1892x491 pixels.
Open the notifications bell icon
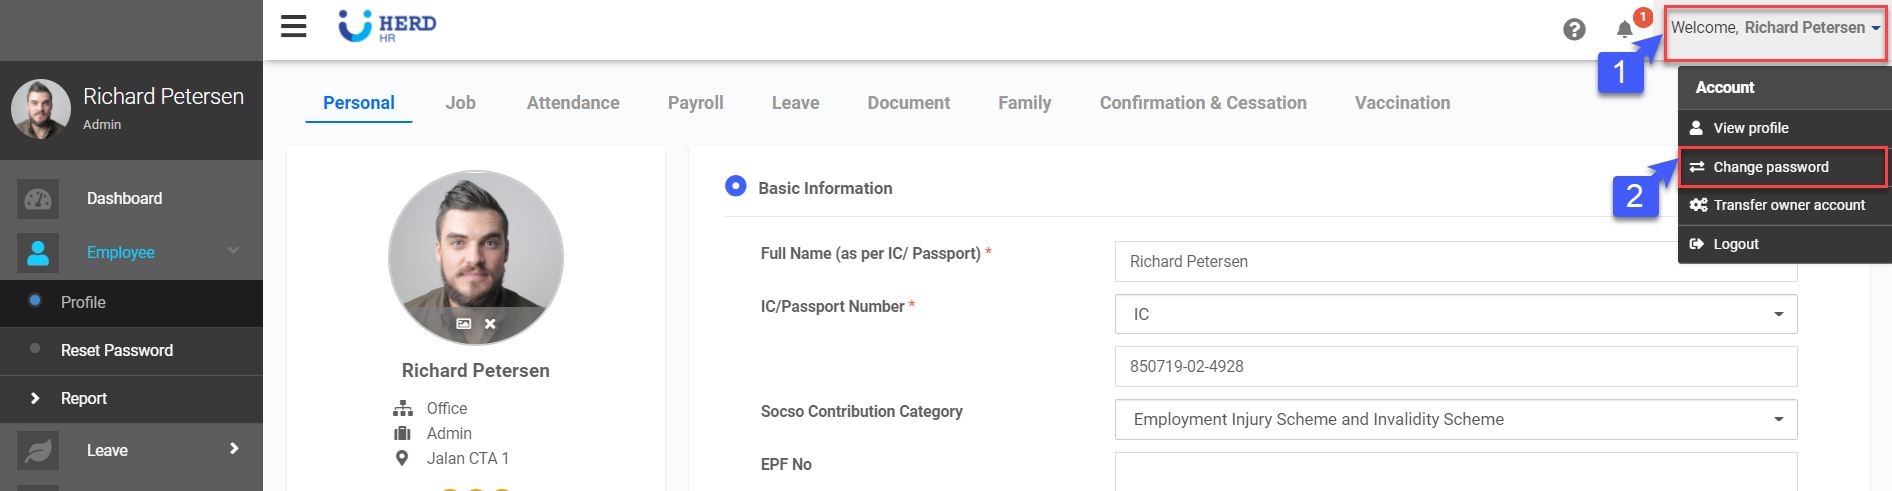point(1625,29)
